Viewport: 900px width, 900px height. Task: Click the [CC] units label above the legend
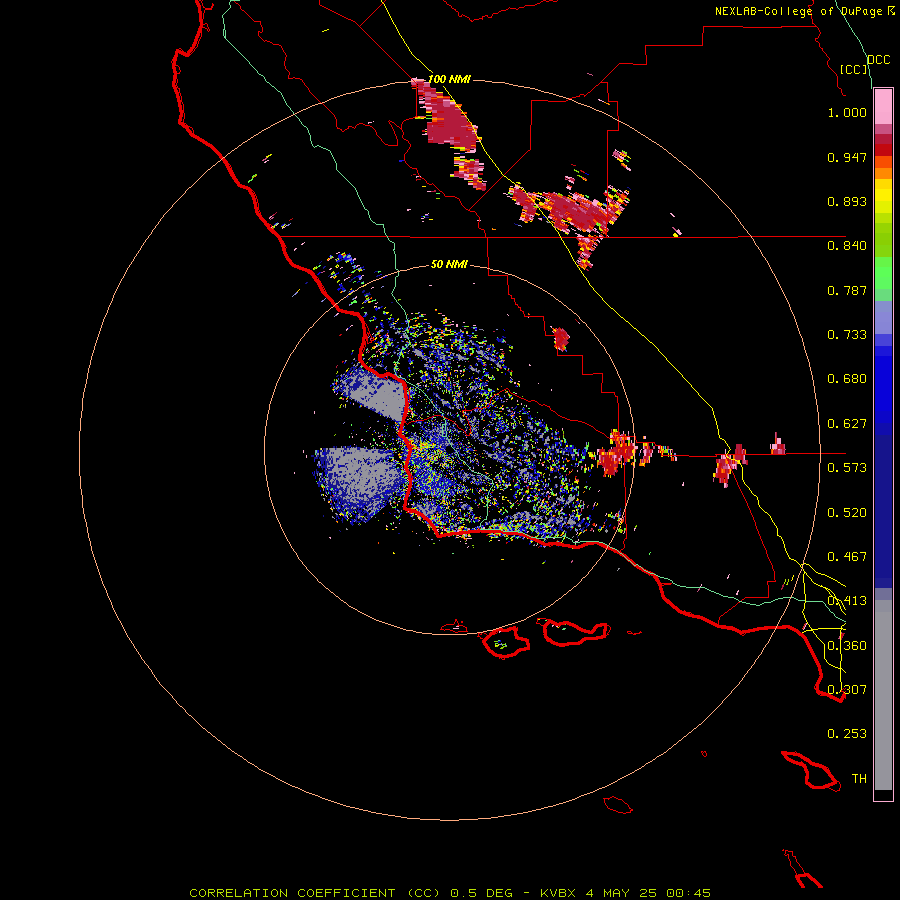[854, 69]
